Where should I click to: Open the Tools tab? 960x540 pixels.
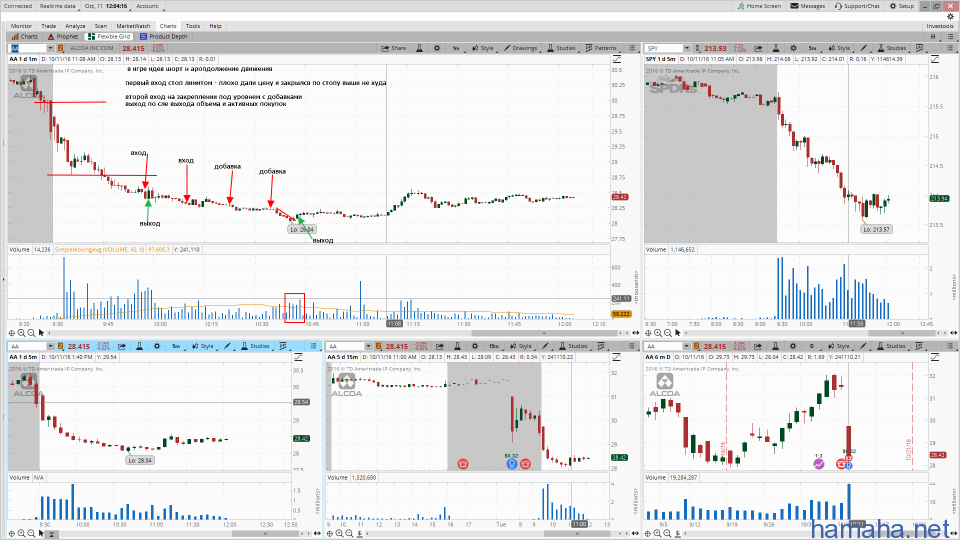pos(193,26)
